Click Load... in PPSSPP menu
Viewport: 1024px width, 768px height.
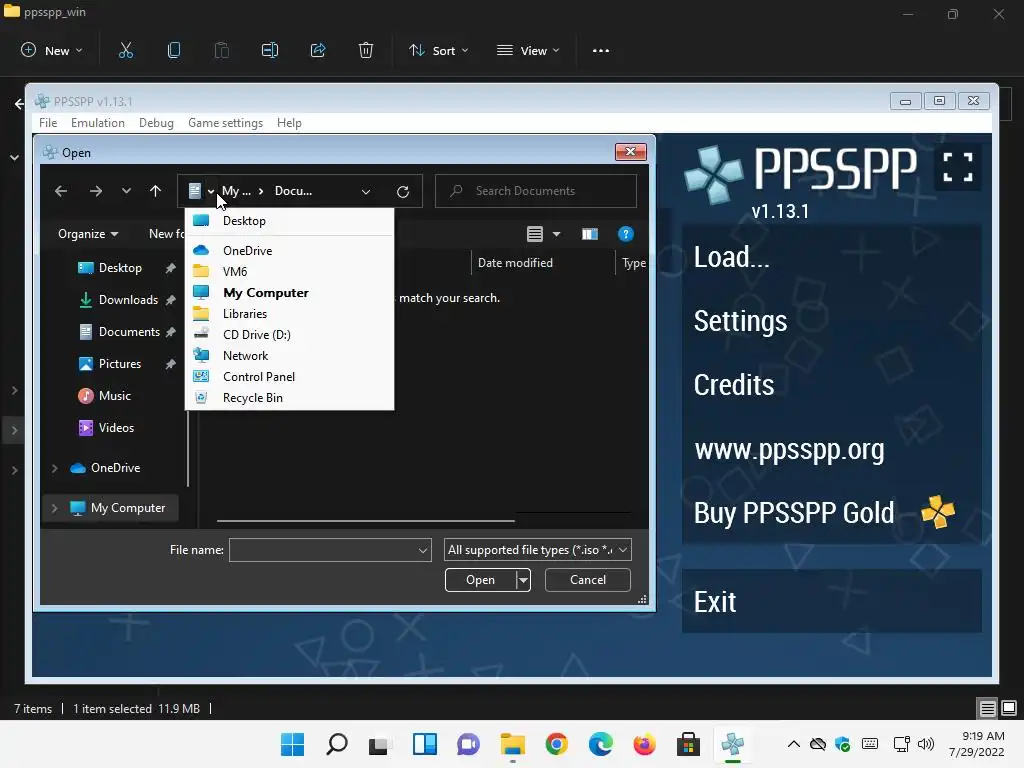(831, 257)
